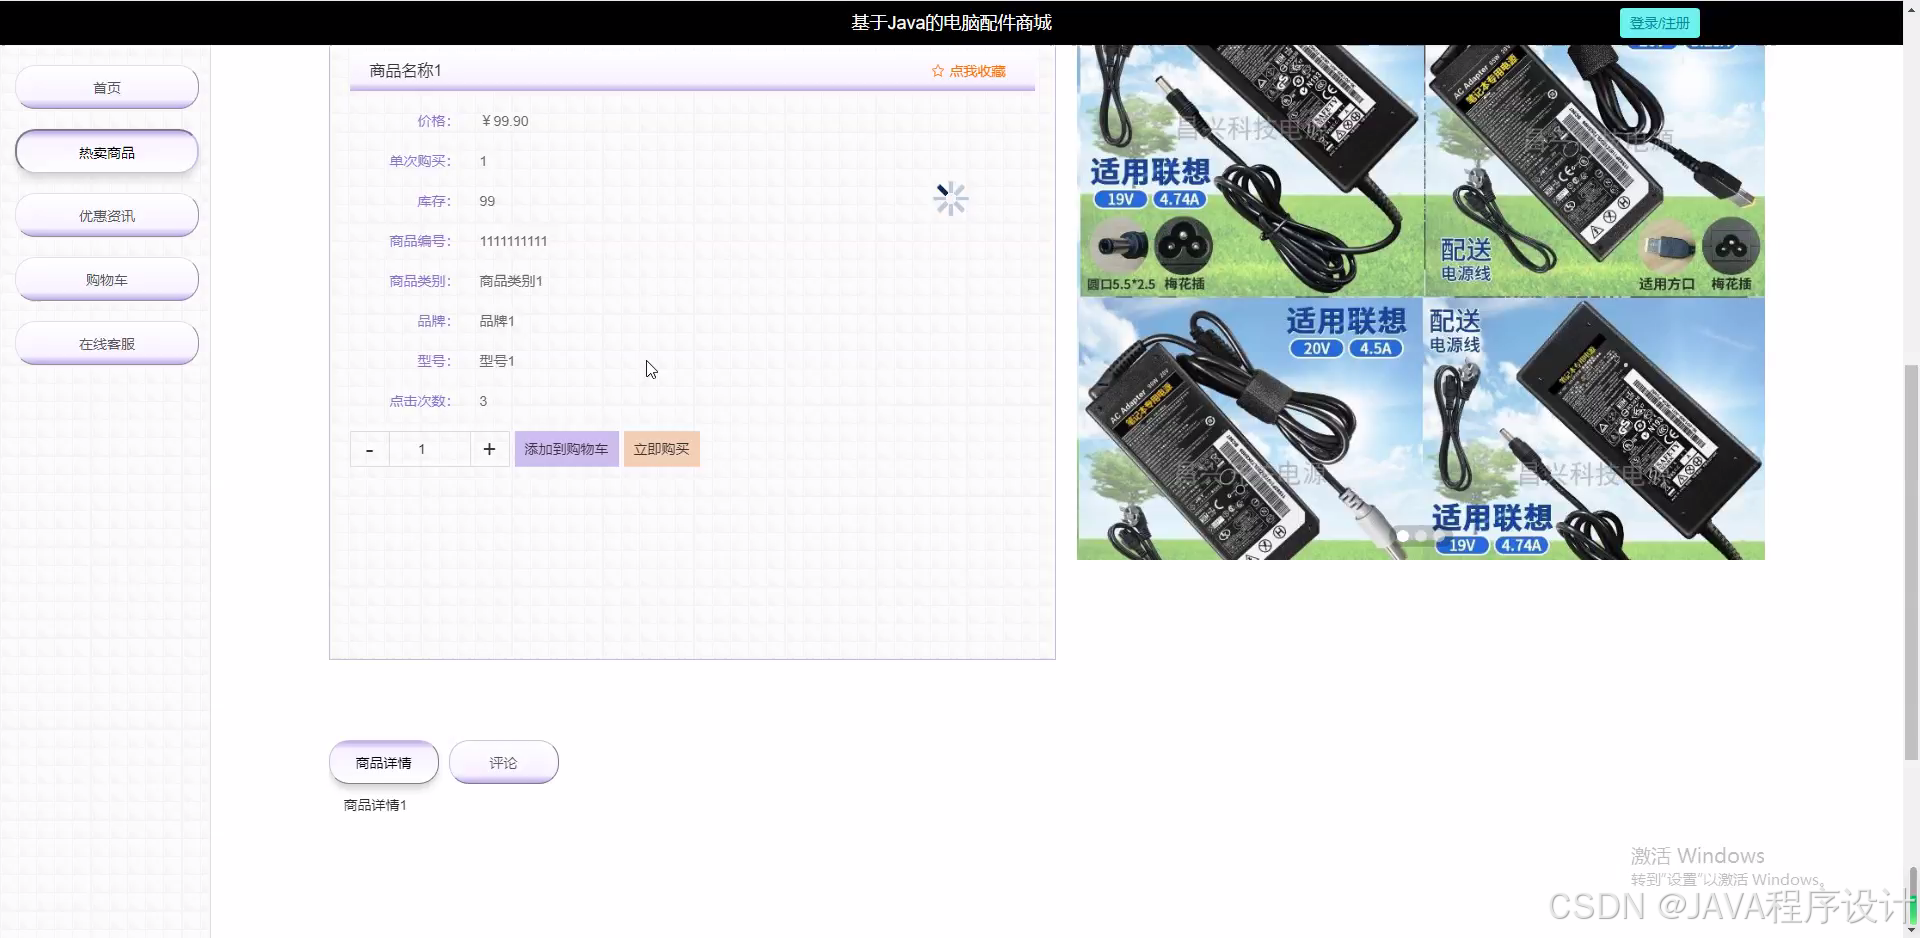Viewport: 1920px width, 938px height.
Task: Decrease quantity with the minus button
Action: [370, 449]
